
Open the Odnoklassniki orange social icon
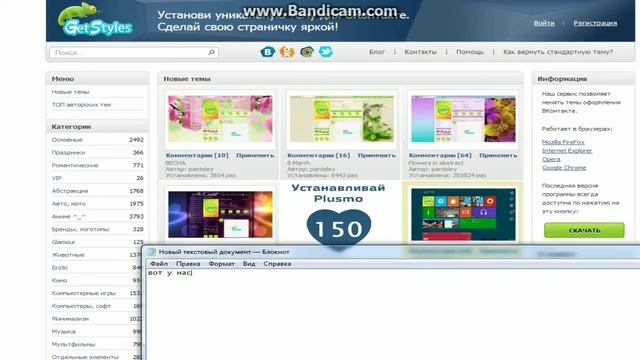point(287,52)
